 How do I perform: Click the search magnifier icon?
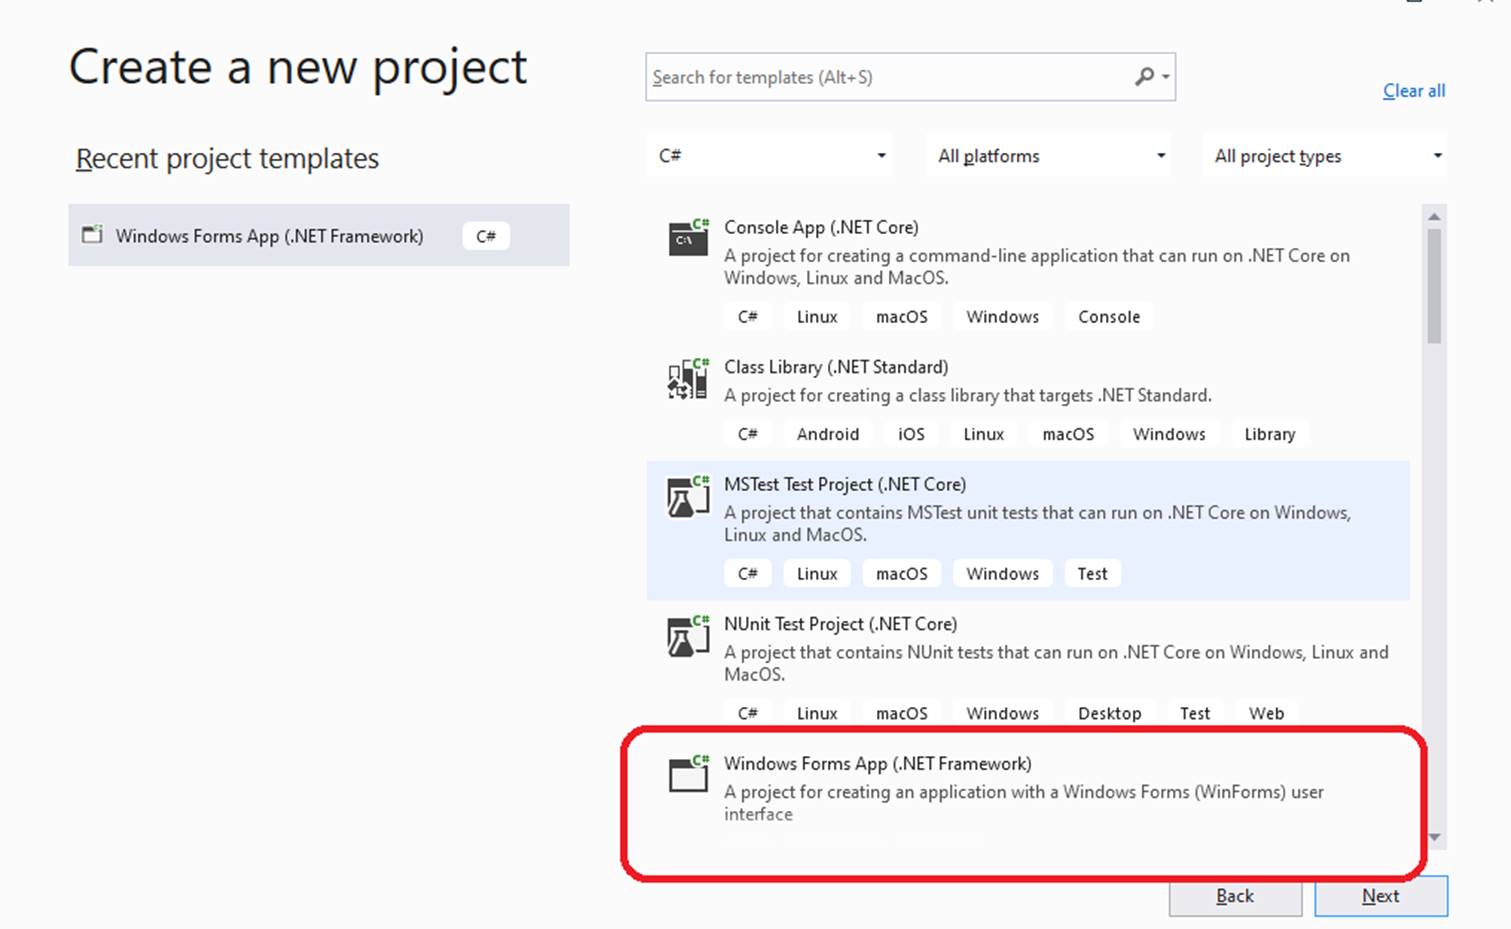tap(1144, 77)
